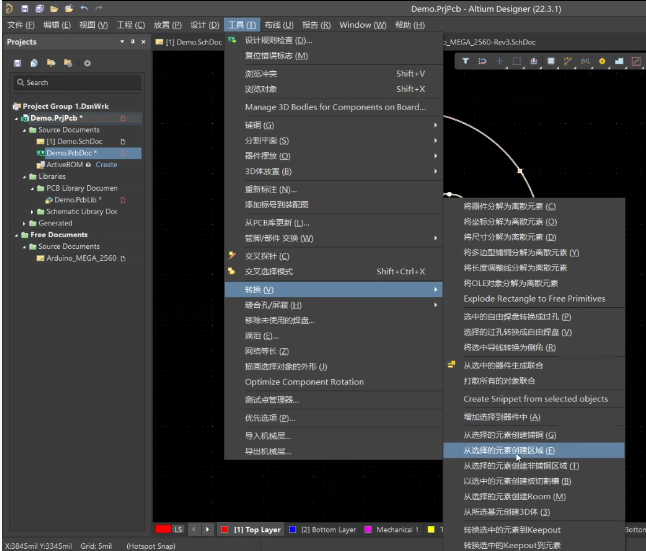
Task: Select 从选择的元素创建区域 (E) menu entry
Action: coord(534,450)
